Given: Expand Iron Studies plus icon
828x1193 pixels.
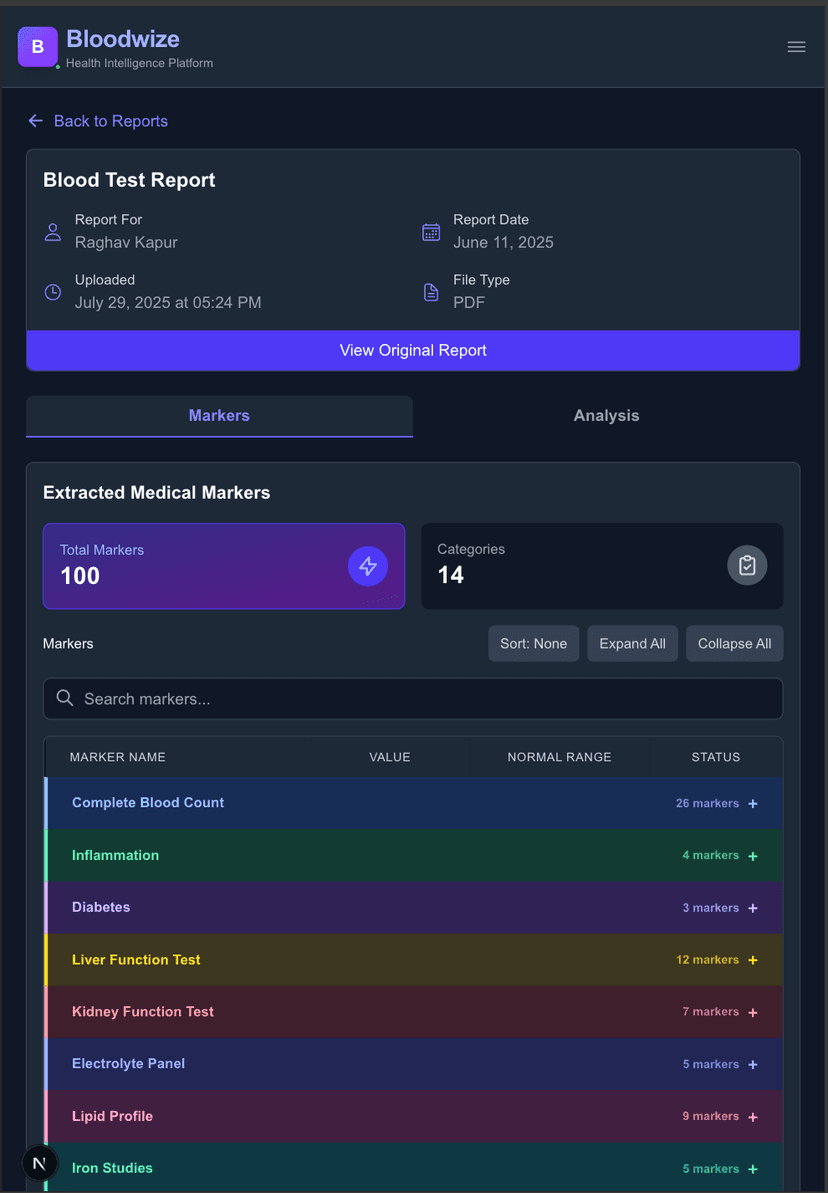Looking at the screenshot, I should click(x=753, y=1169).
